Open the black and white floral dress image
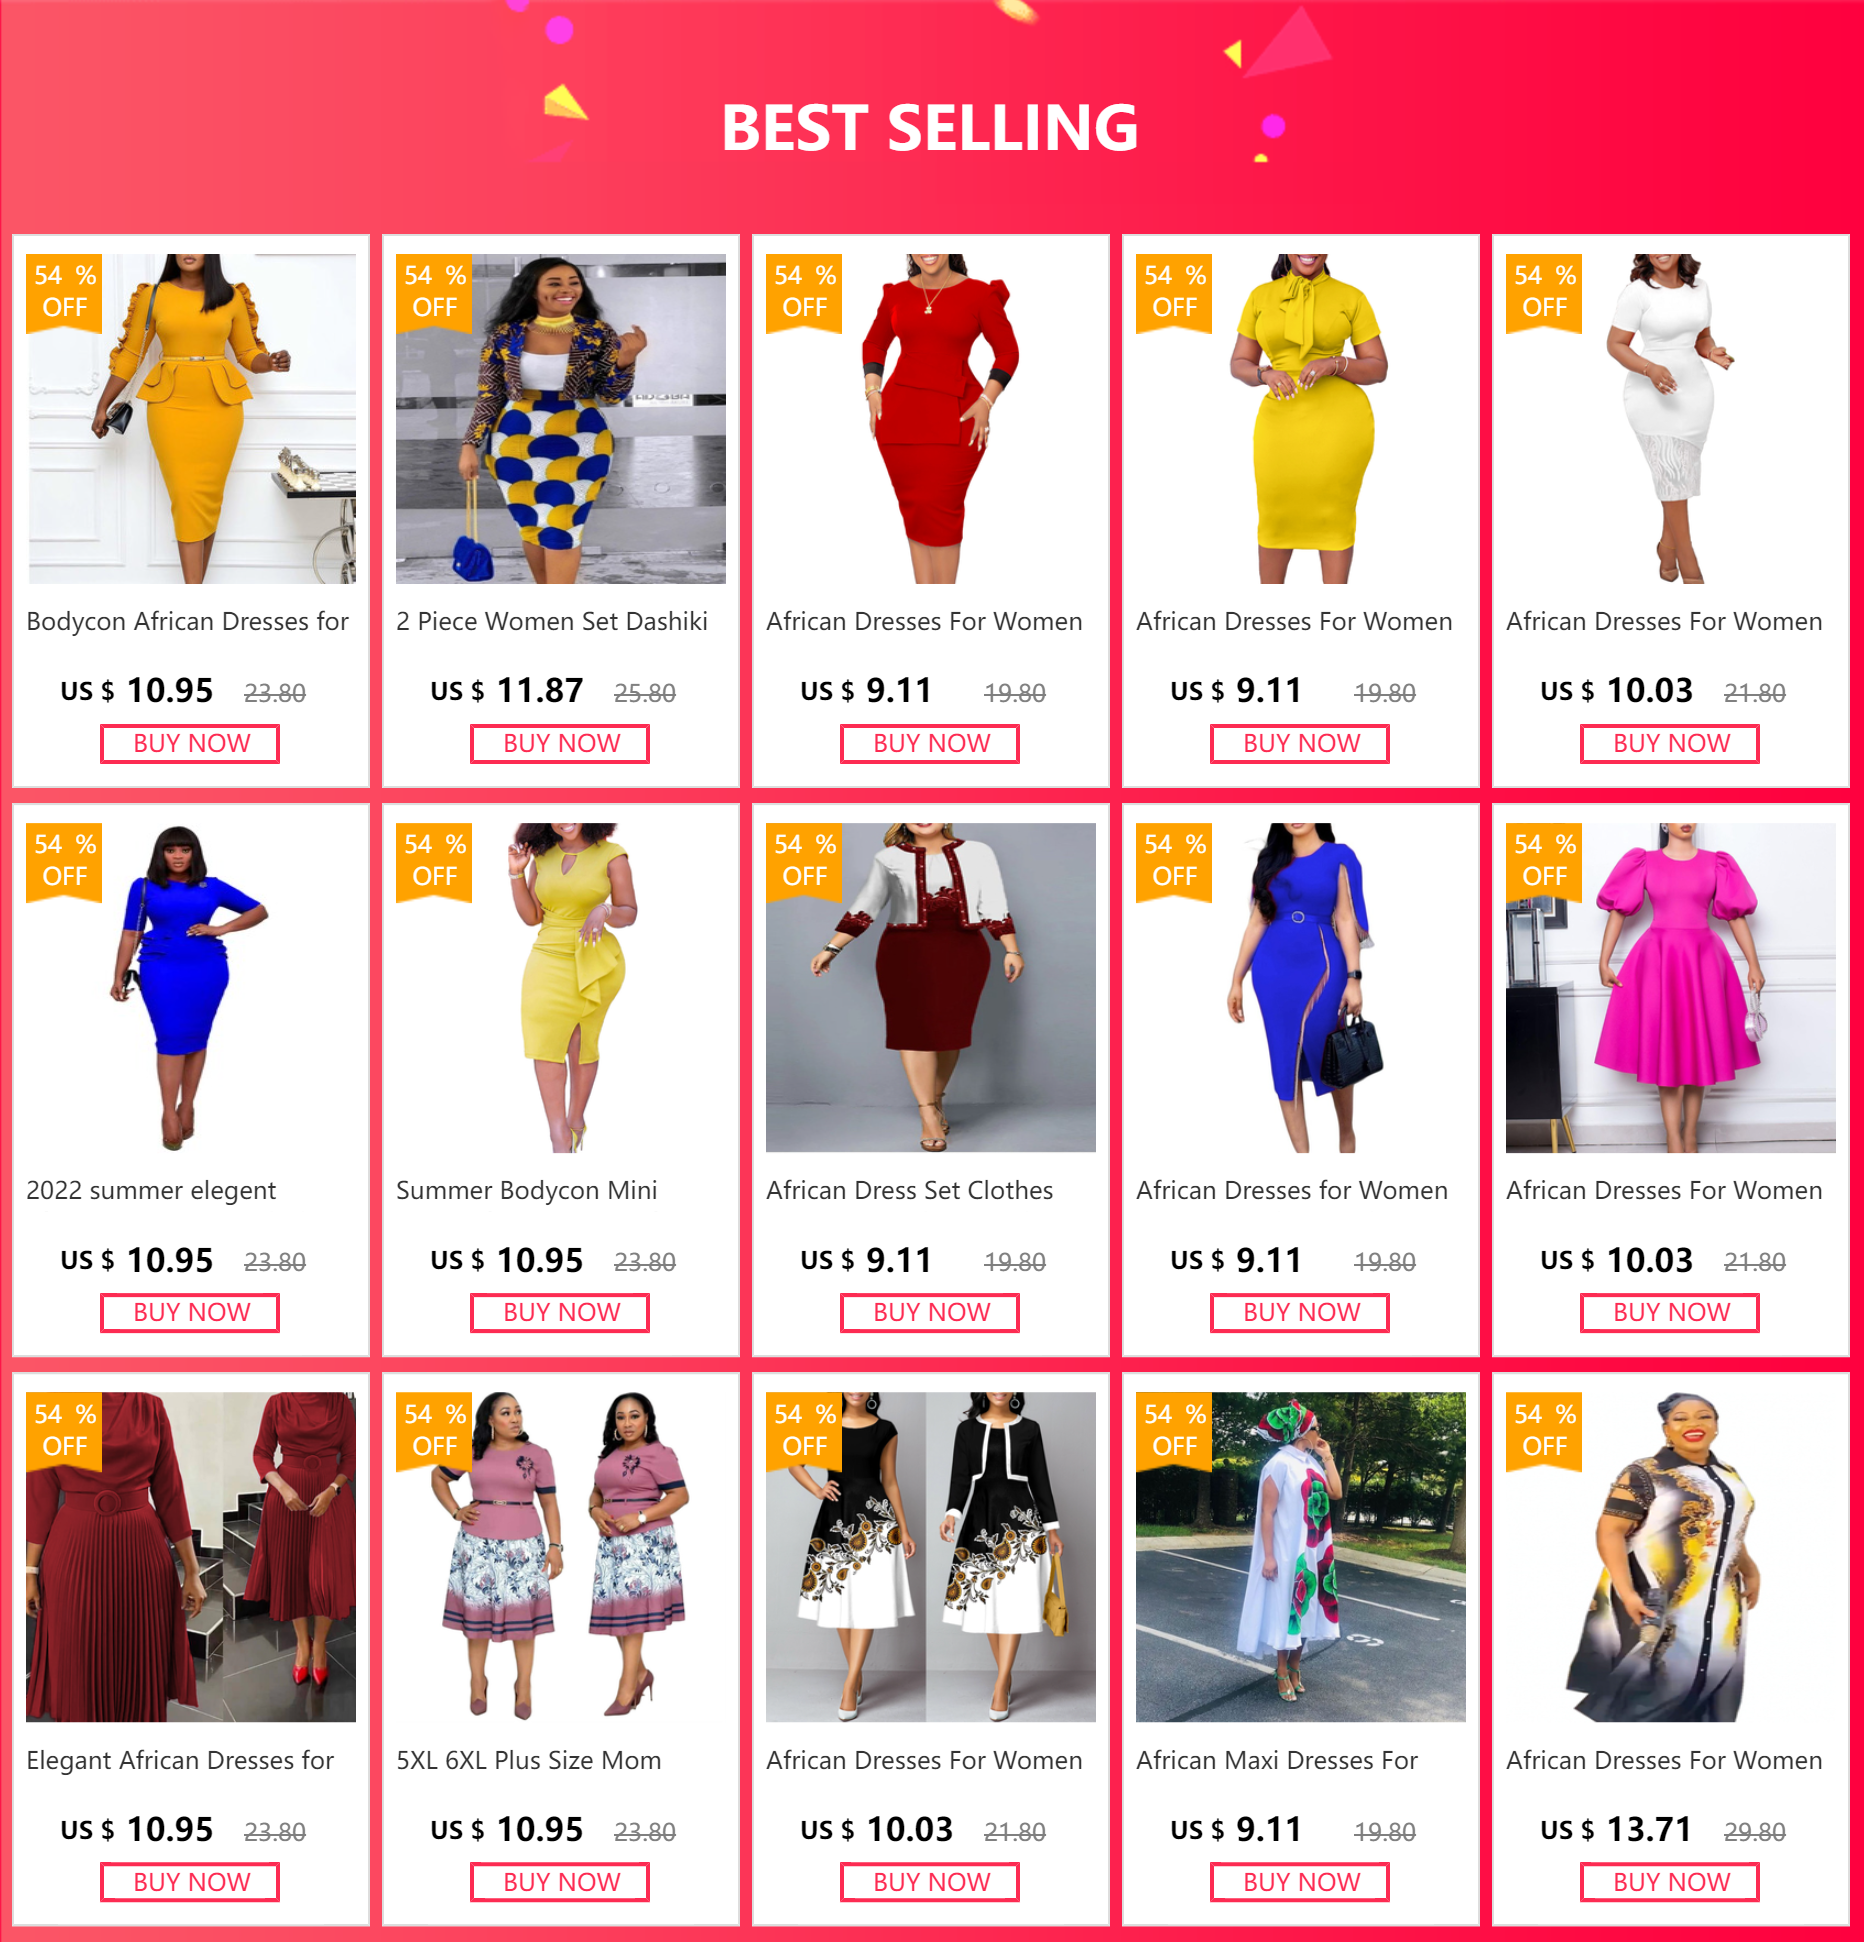Screen dimensions: 1864x1942 click(x=931, y=1557)
